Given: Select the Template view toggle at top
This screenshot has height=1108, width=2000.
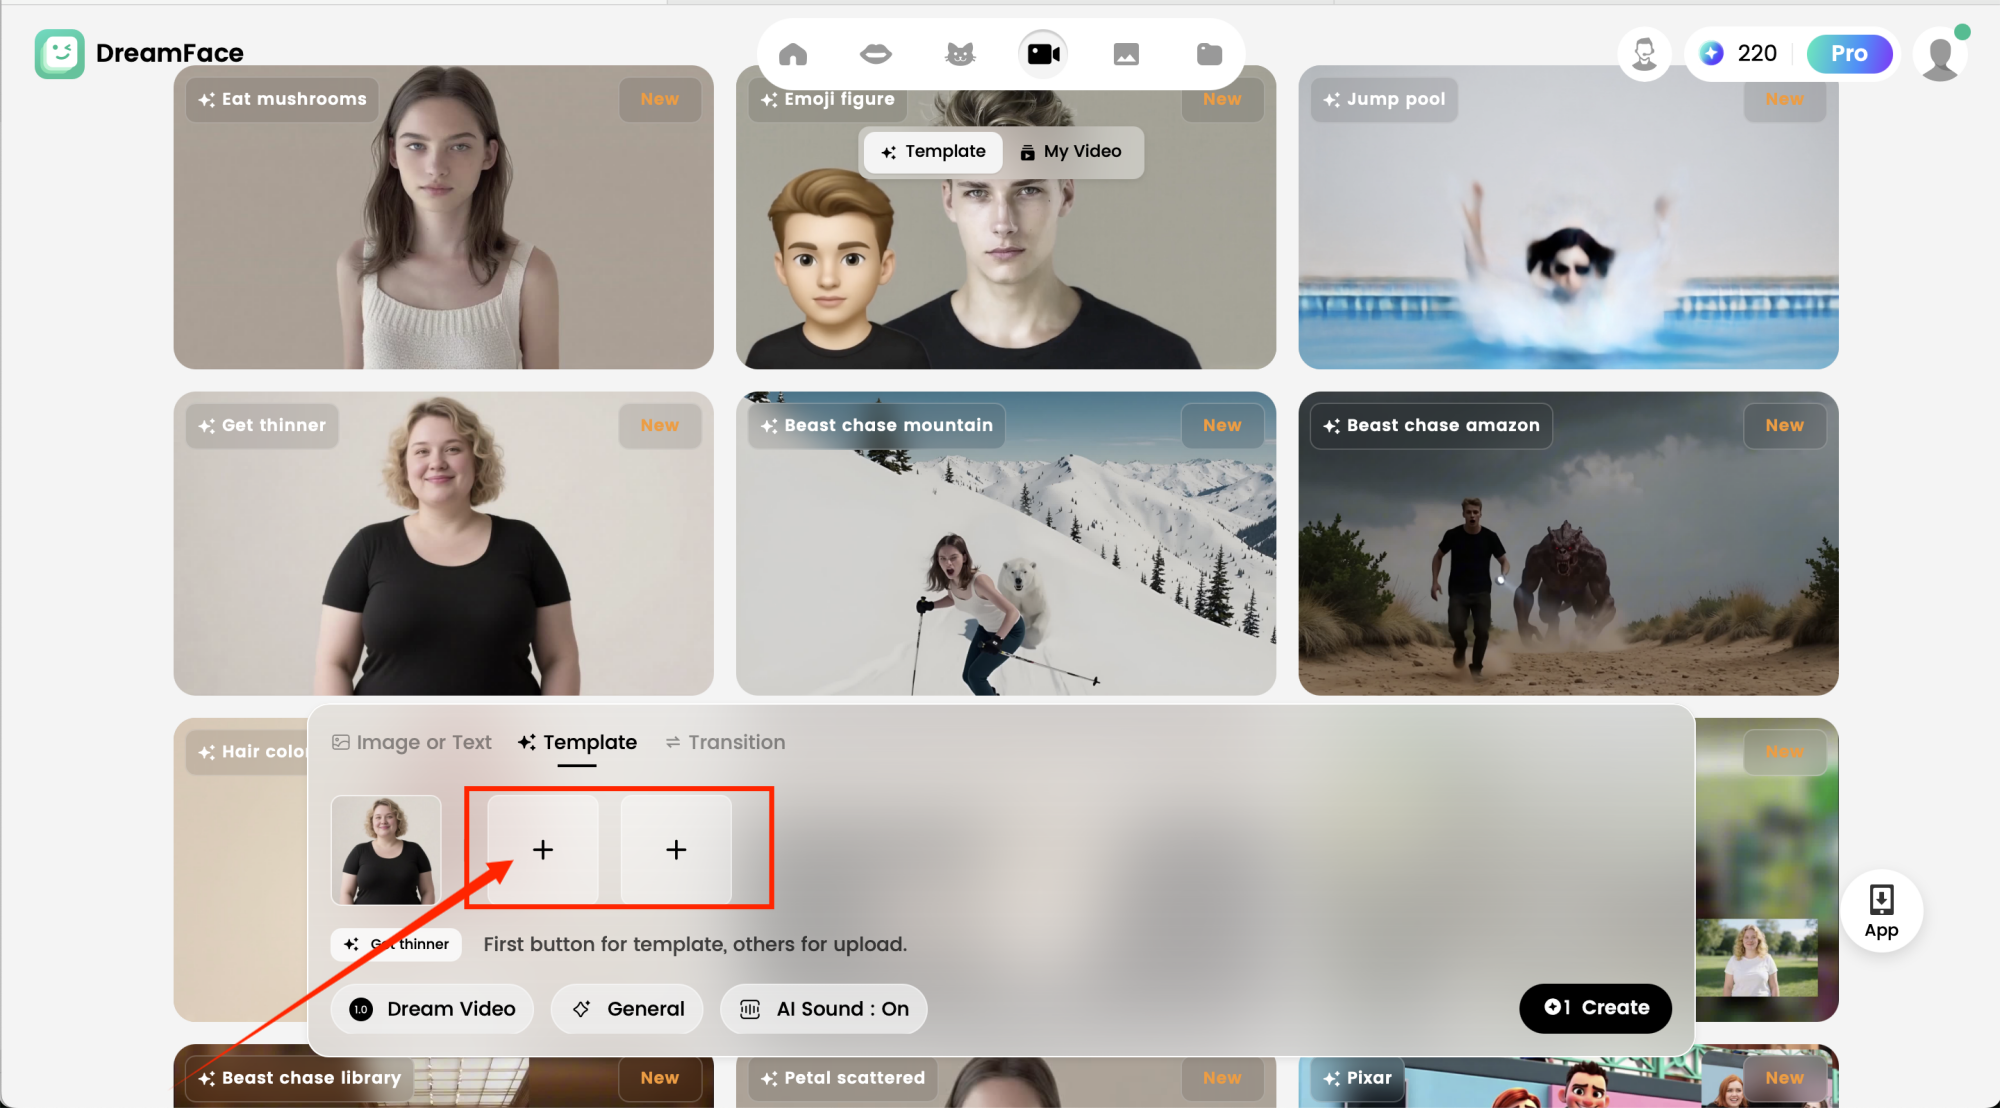Looking at the screenshot, I should pos(933,152).
